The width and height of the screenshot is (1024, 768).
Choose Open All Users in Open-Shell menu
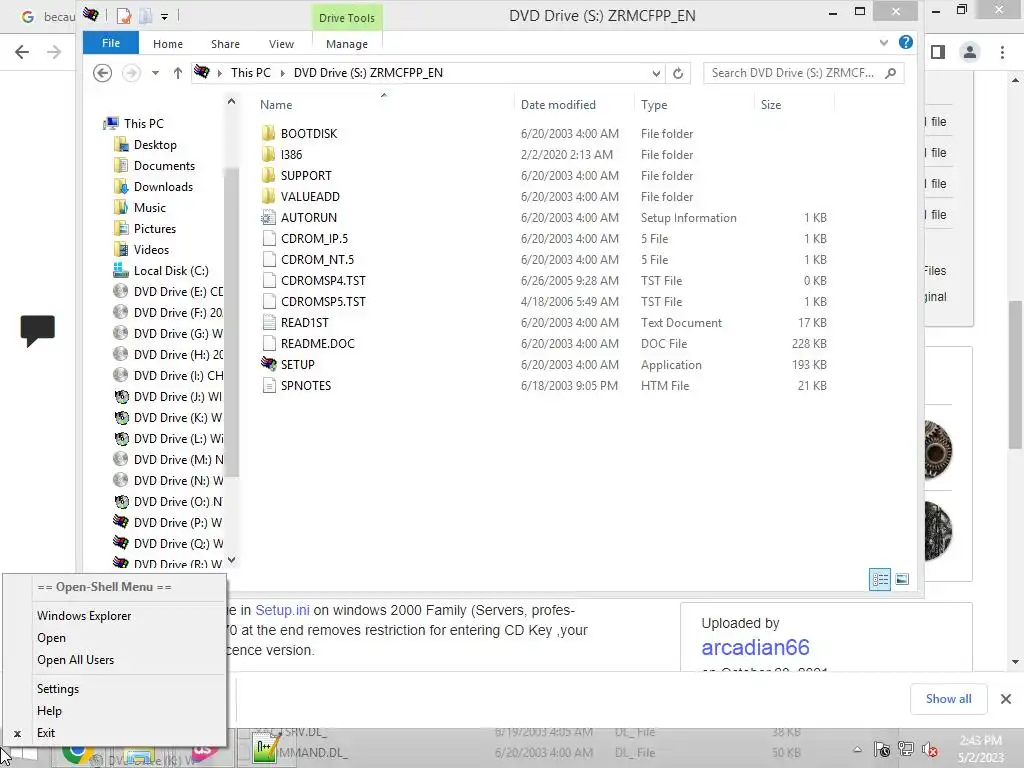point(76,660)
